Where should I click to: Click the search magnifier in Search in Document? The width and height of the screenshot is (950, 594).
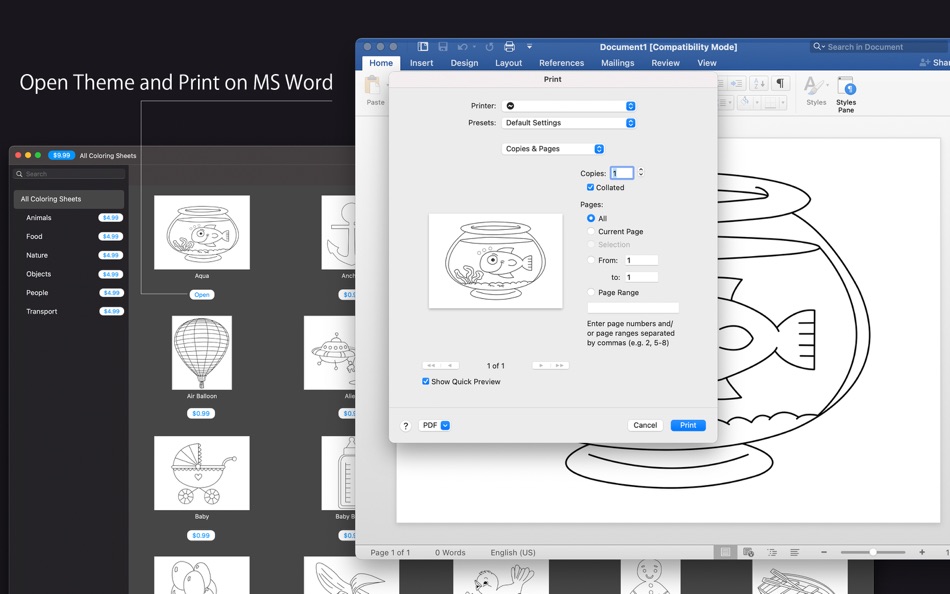818,47
